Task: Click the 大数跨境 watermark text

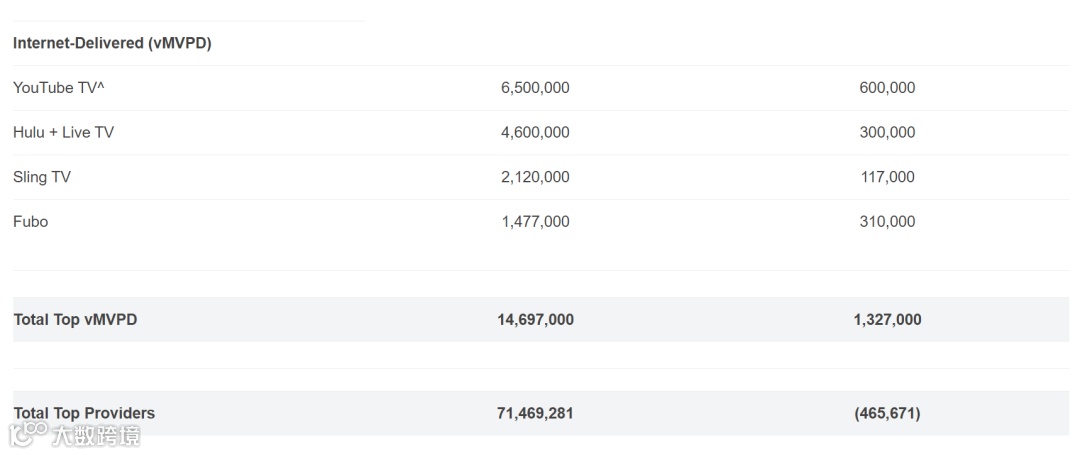Action: pyautogui.click(x=97, y=436)
